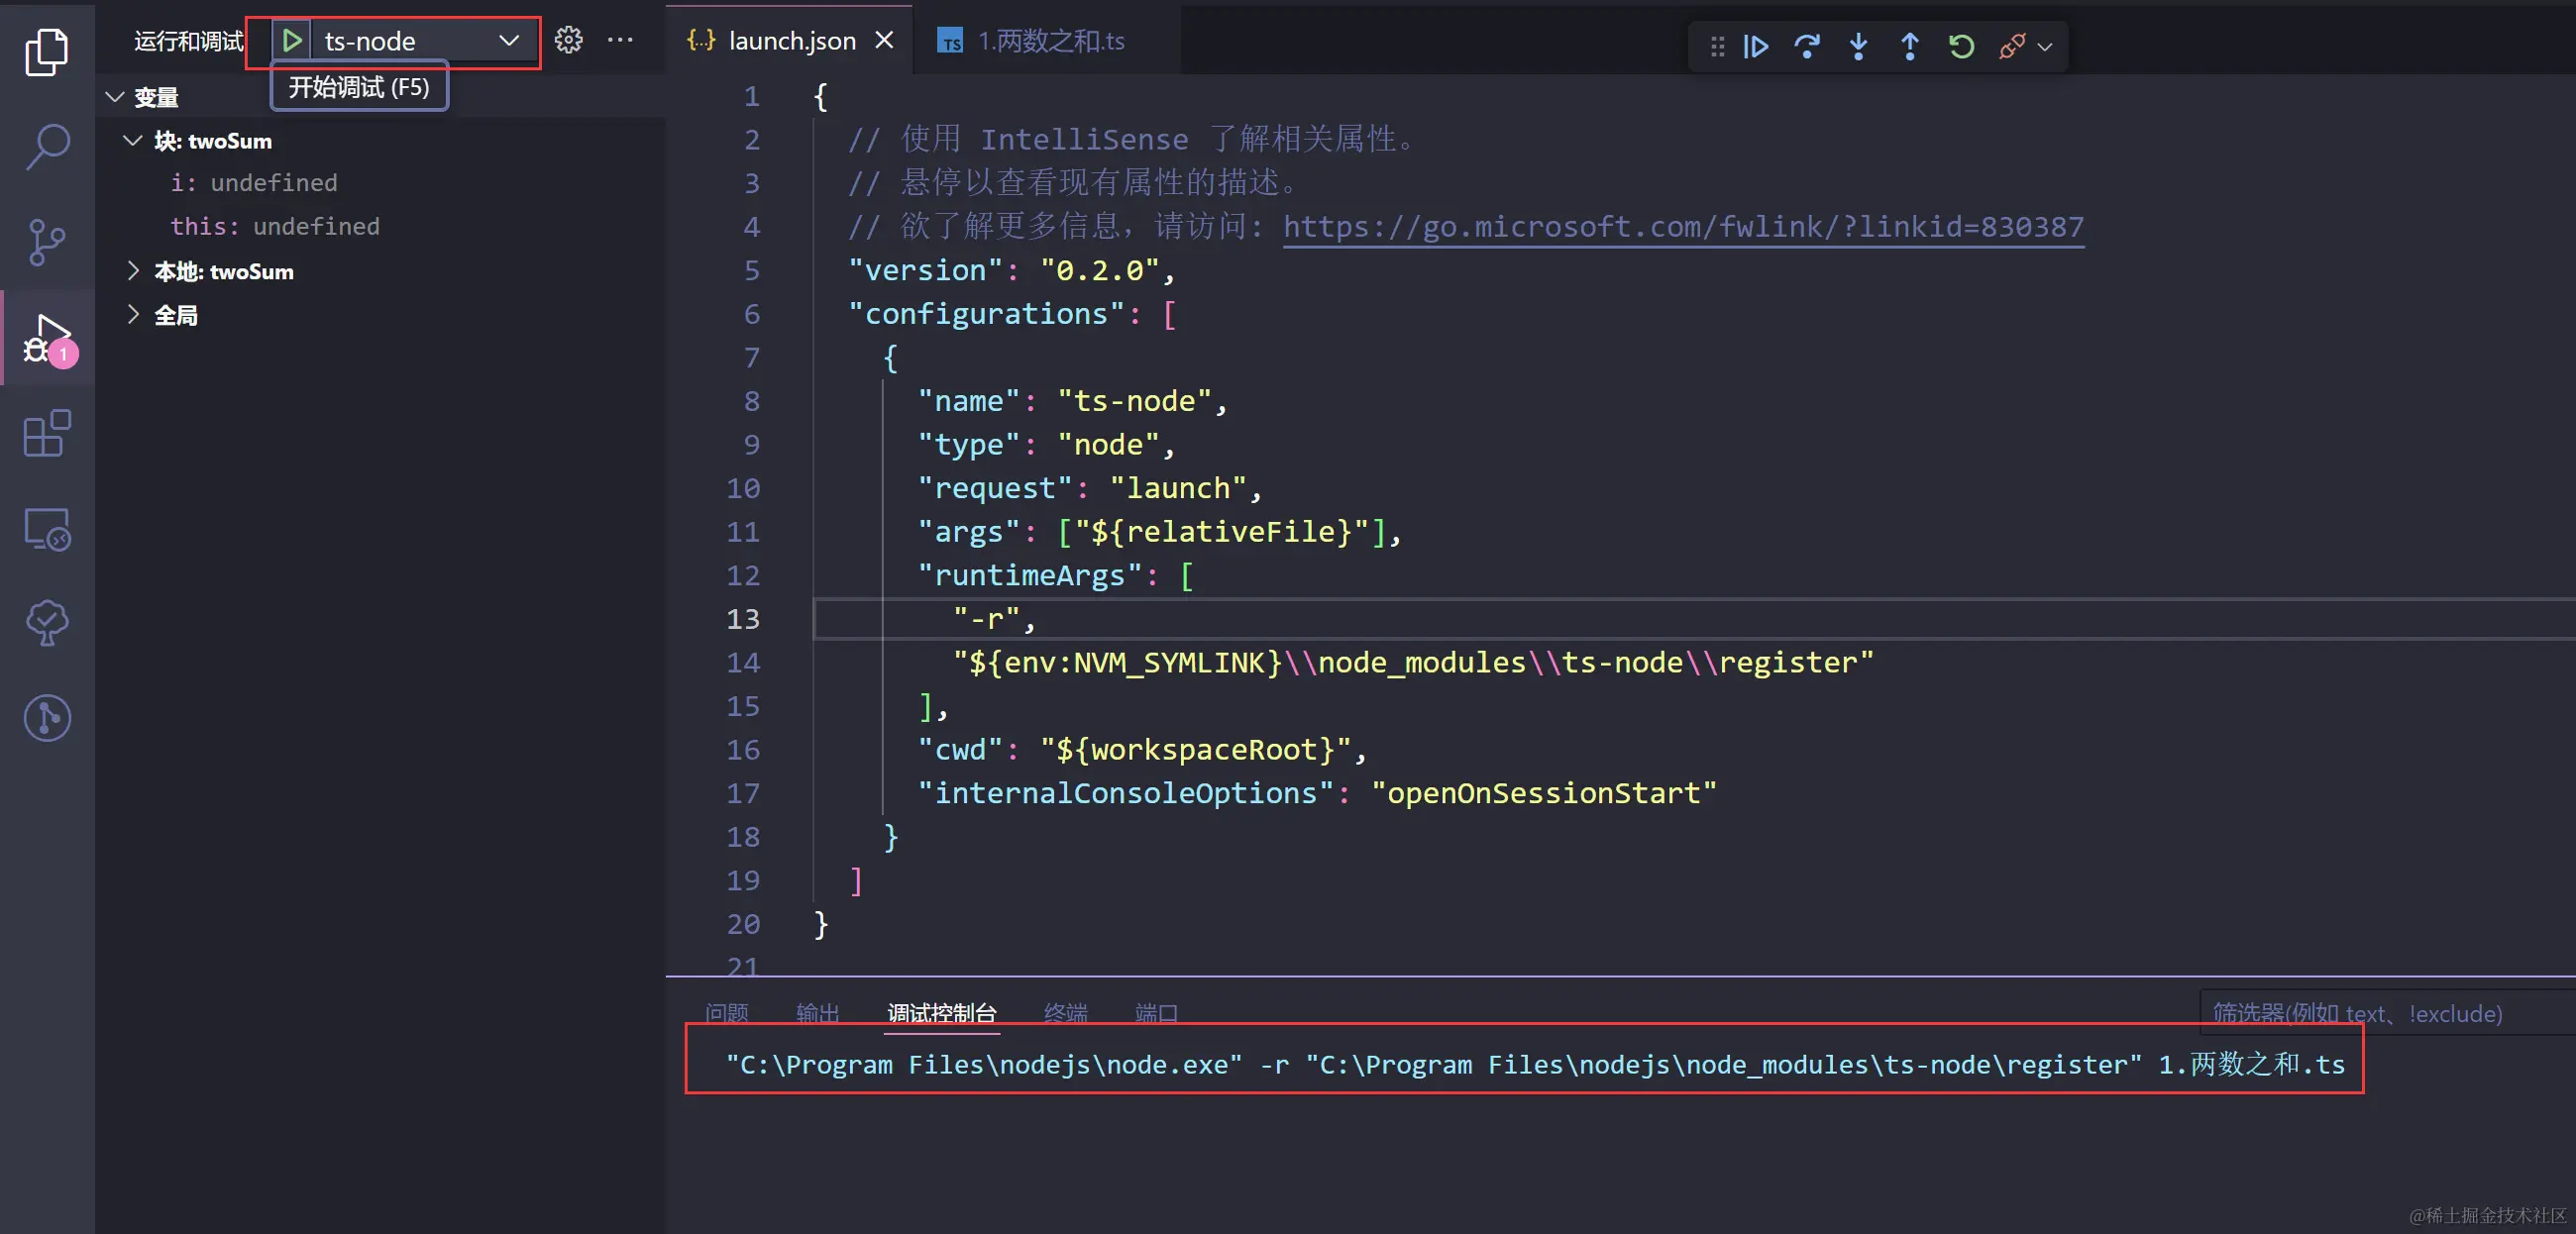Open the 终端 panel tab
This screenshot has height=1234, width=2576.
[x=1065, y=1012]
